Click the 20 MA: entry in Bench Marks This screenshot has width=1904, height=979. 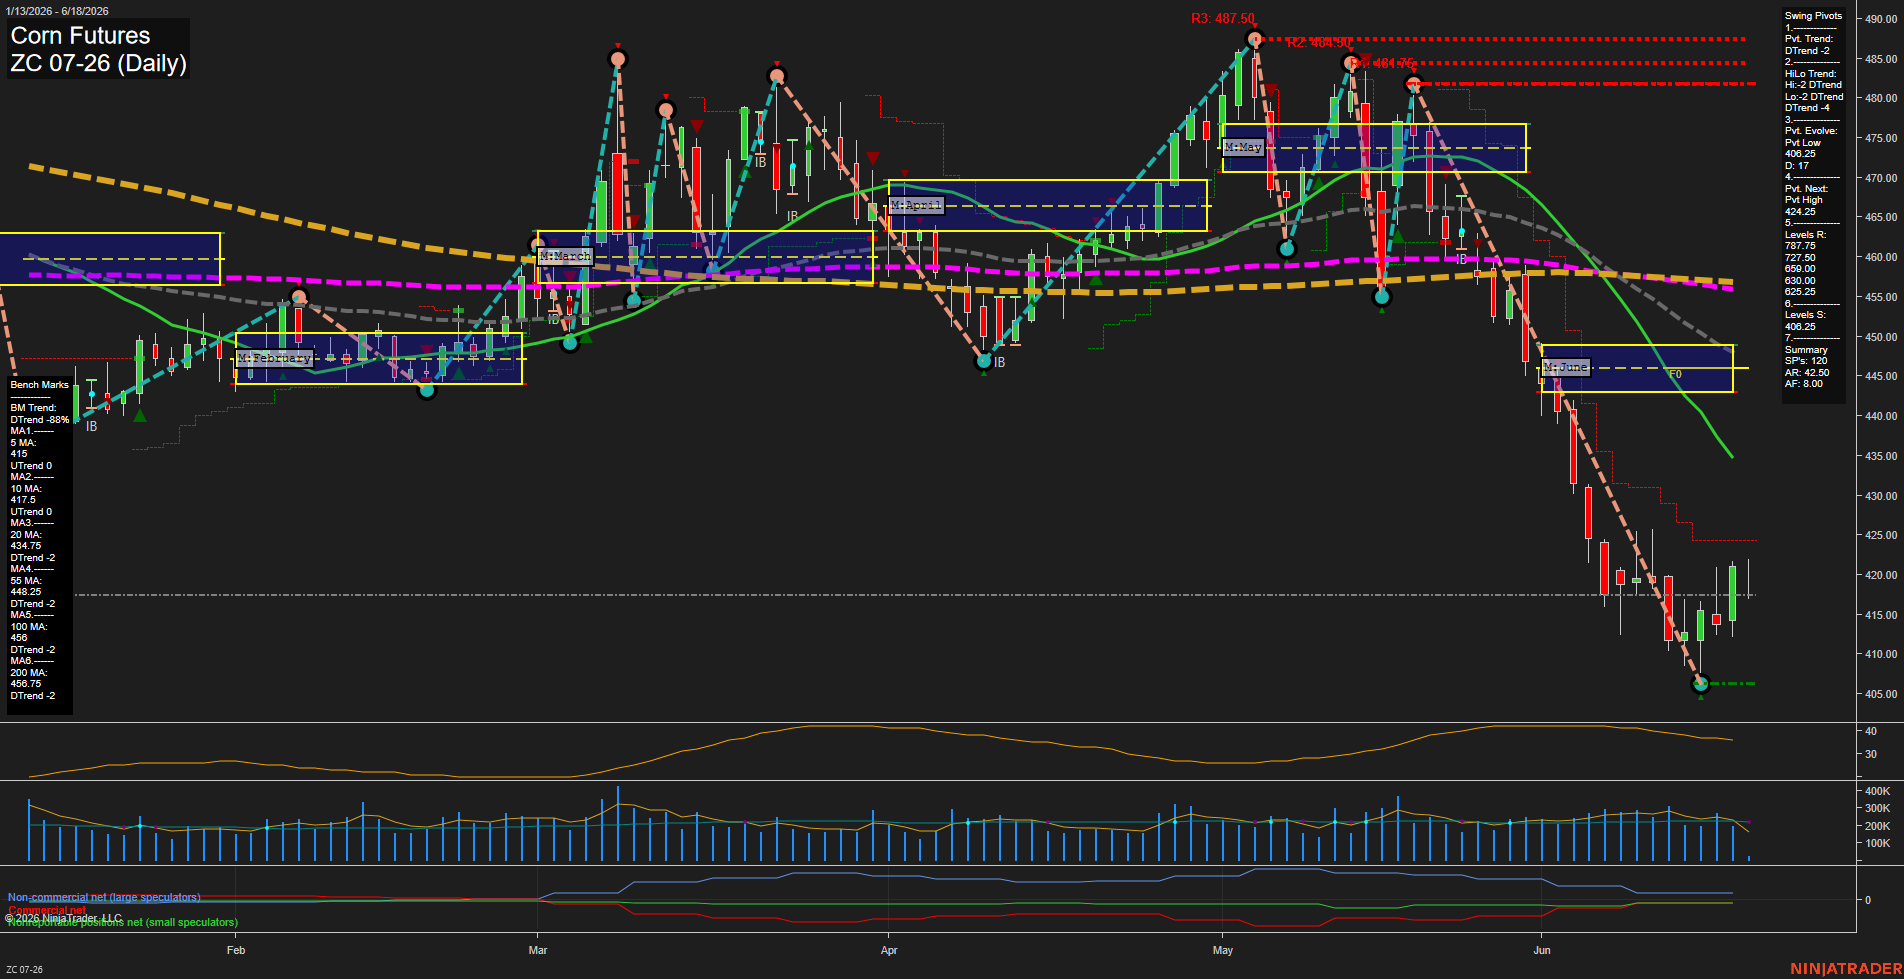click(x=26, y=535)
